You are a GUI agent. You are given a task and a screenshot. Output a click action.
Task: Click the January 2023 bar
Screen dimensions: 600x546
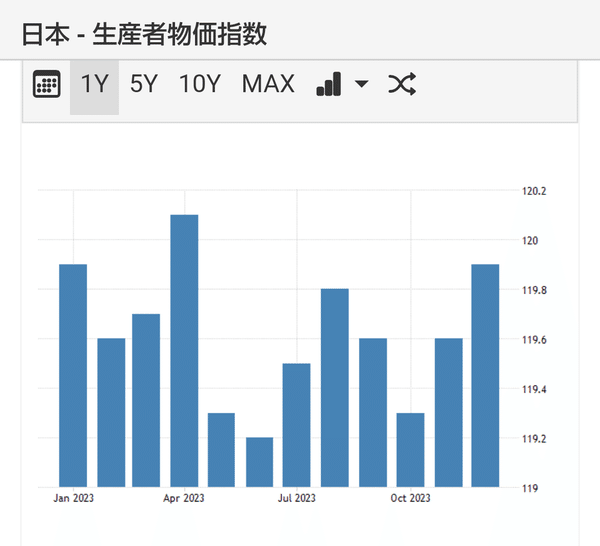[73, 375]
